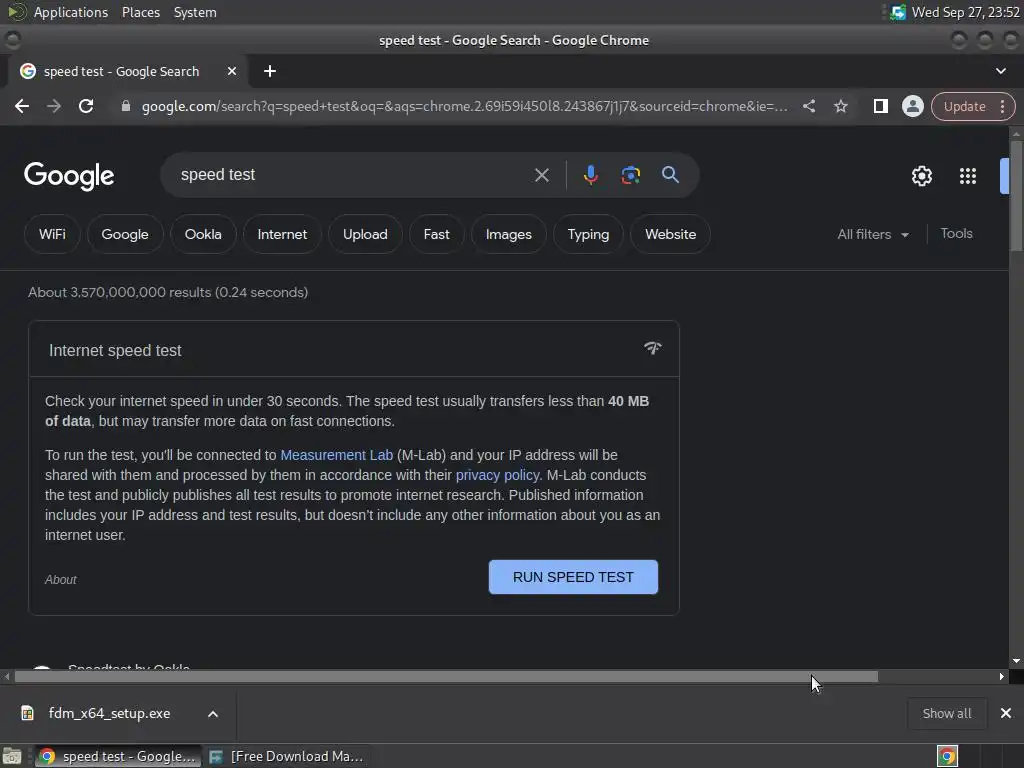
Task: Open the Tools options
Action: point(956,234)
